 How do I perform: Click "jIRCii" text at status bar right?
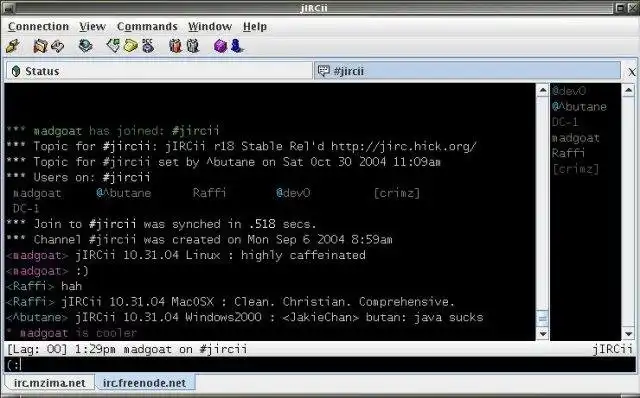pyautogui.click(x=612, y=349)
